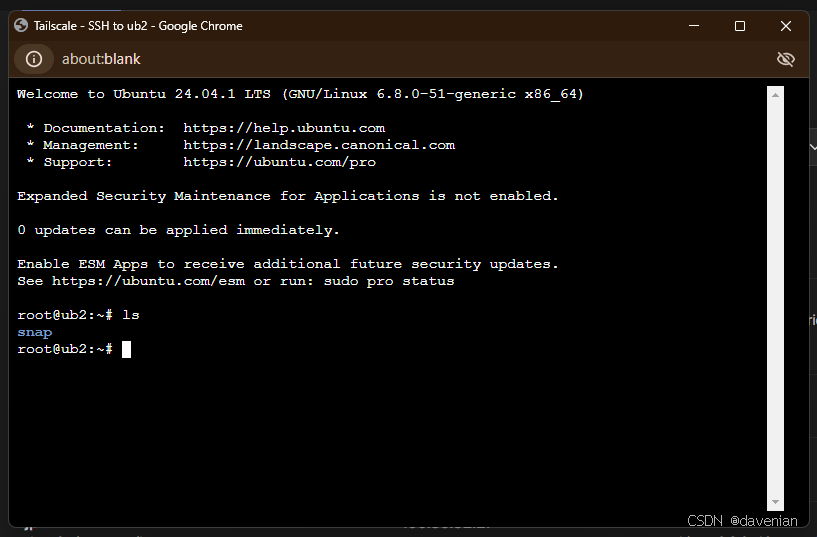Open the https://ubuntu.com/esm link
This screenshot has height=537, width=817.
click(148, 281)
